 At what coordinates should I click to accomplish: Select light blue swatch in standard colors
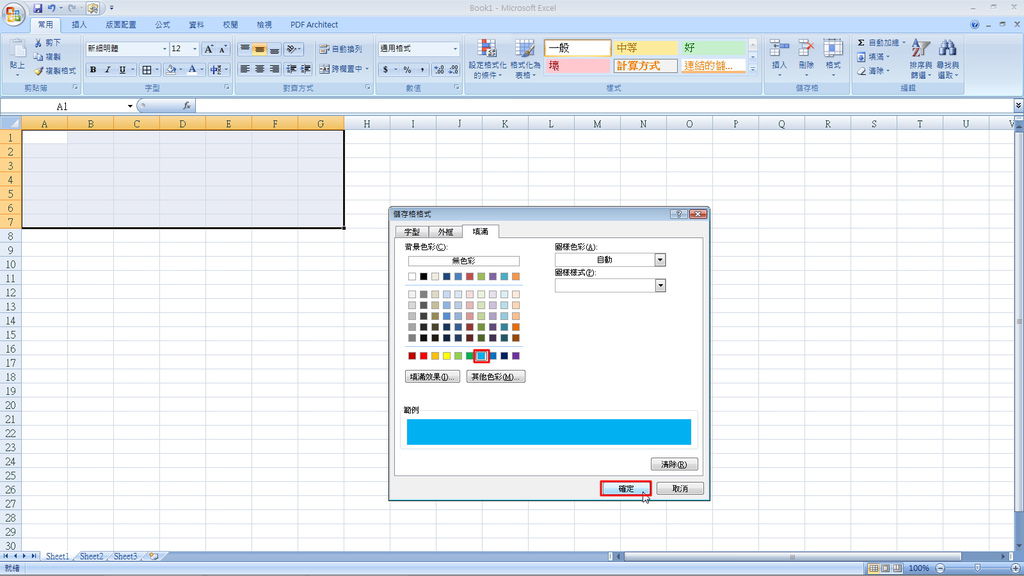481,356
